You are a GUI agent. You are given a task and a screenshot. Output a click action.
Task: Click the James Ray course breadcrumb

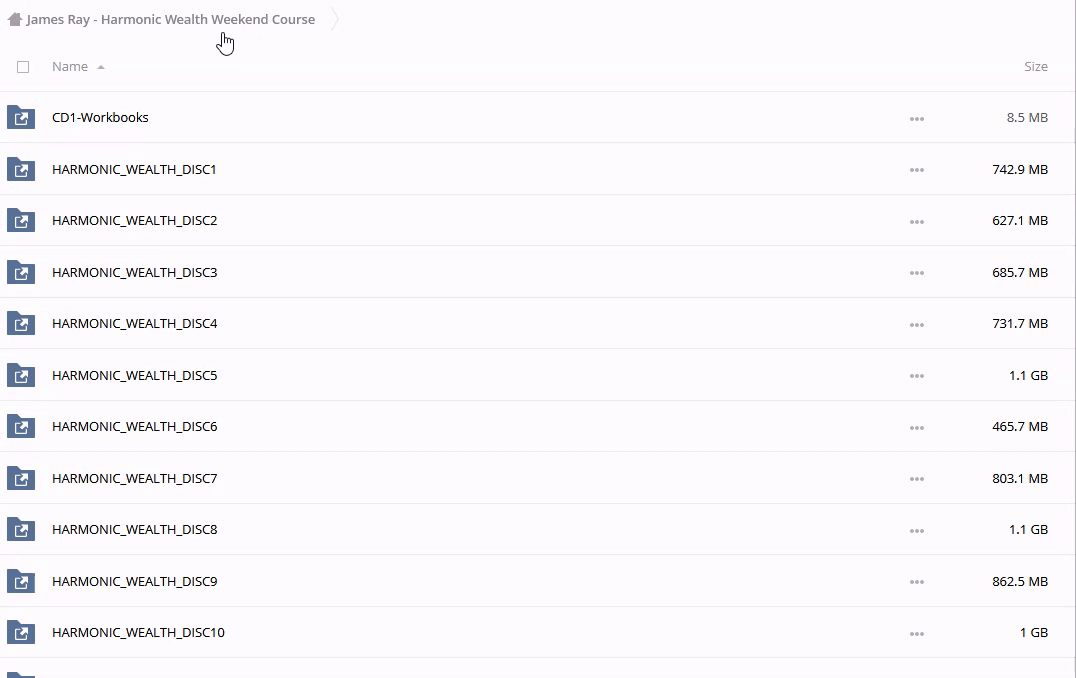click(x=170, y=19)
